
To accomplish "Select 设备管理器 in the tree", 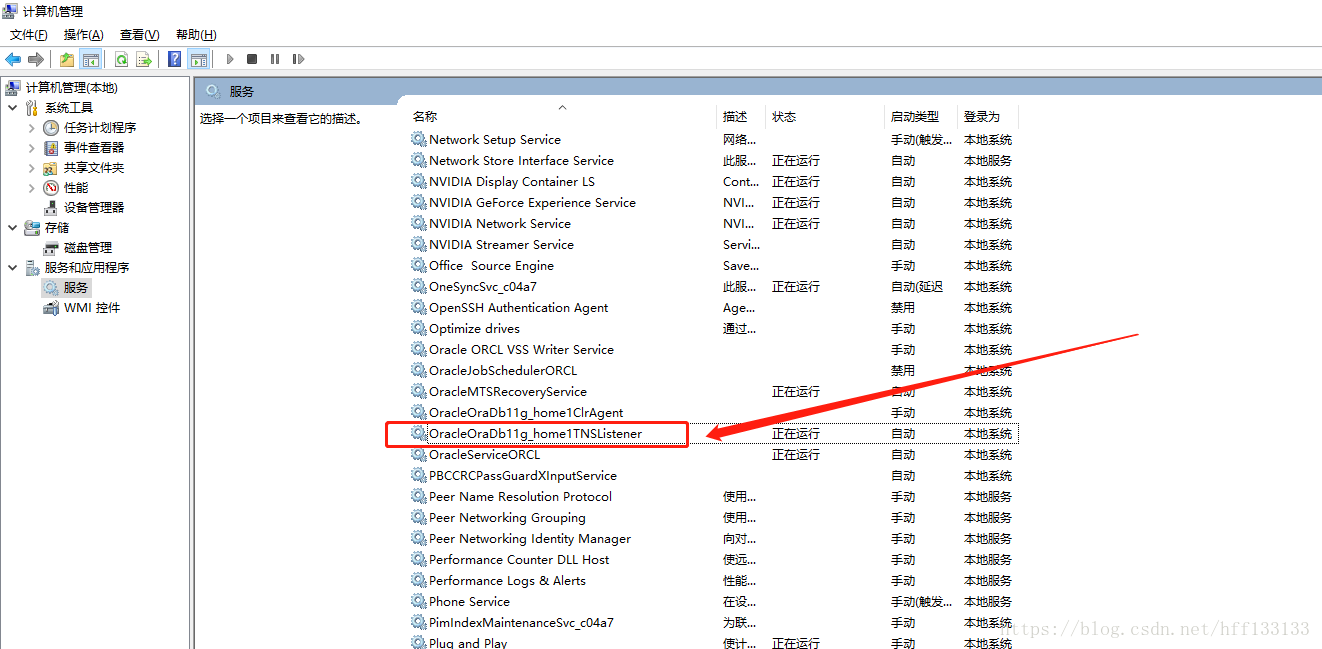I will click(94, 207).
